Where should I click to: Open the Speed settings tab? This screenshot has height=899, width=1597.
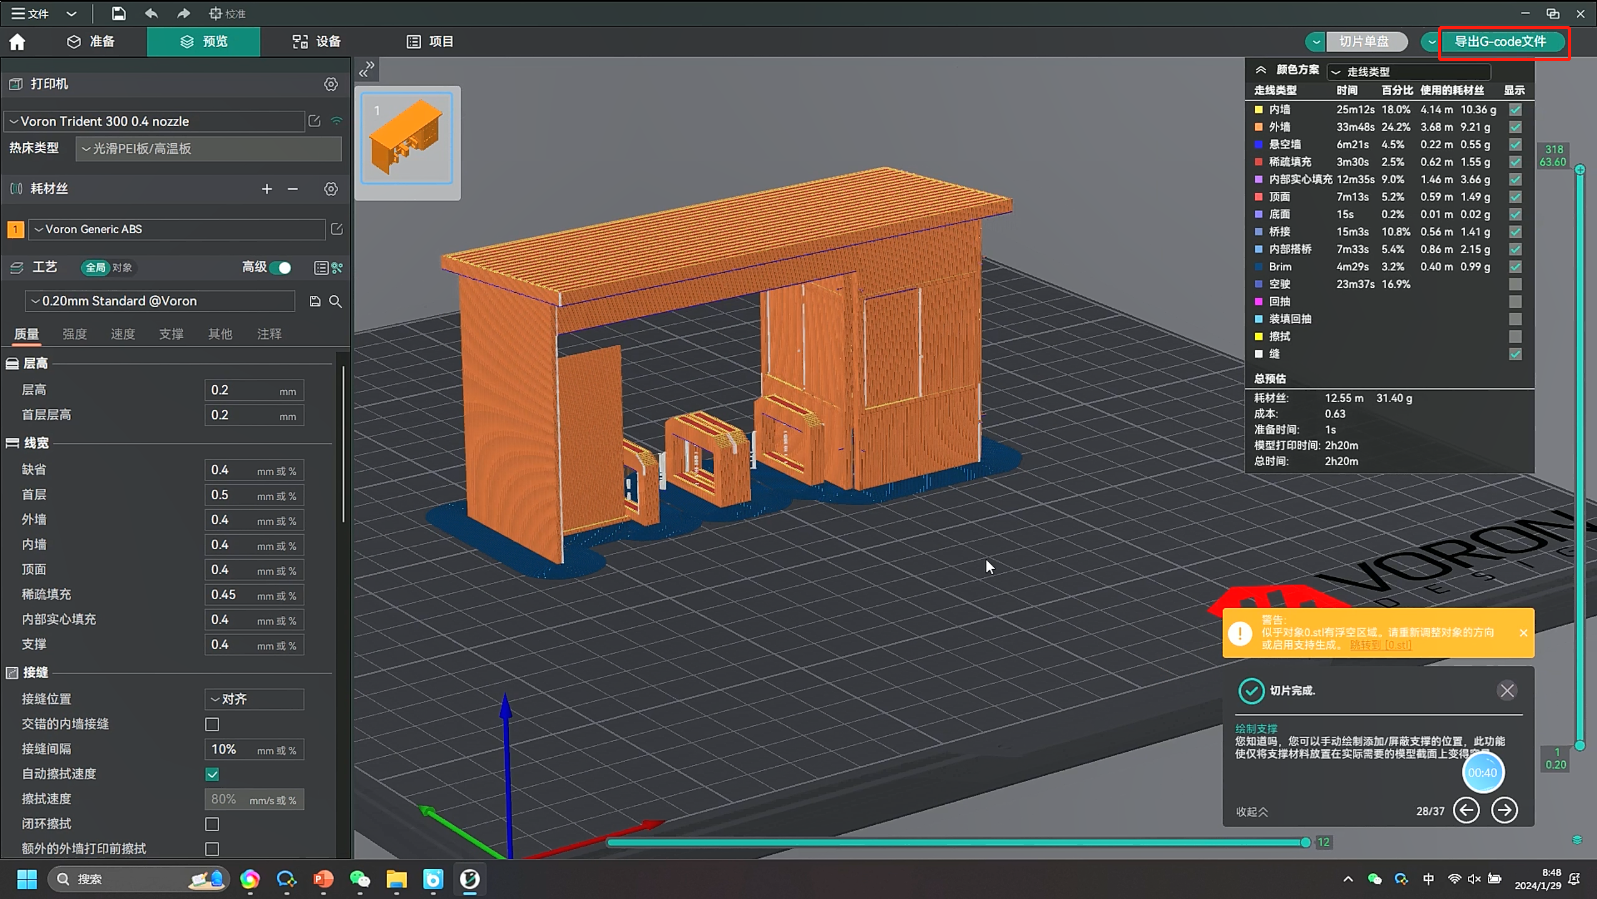123,334
